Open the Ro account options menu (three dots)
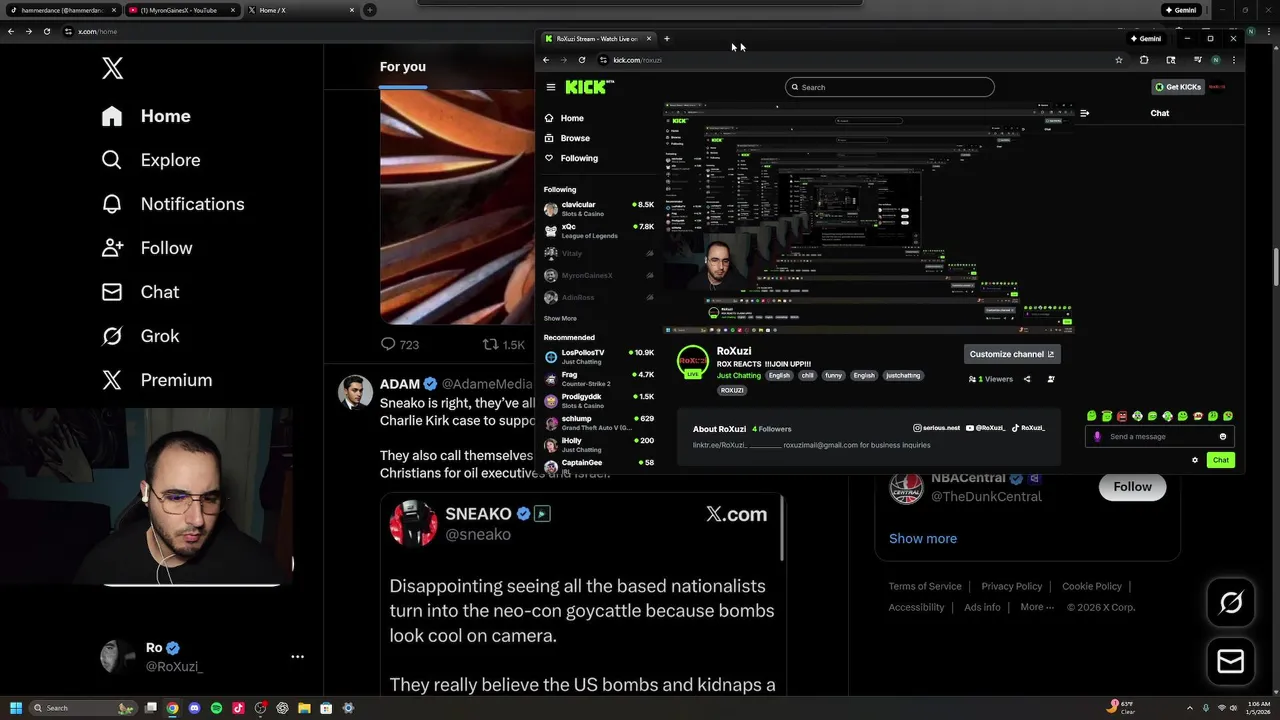The height and width of the screenshot is (720, 1280). tap(297, 657)
